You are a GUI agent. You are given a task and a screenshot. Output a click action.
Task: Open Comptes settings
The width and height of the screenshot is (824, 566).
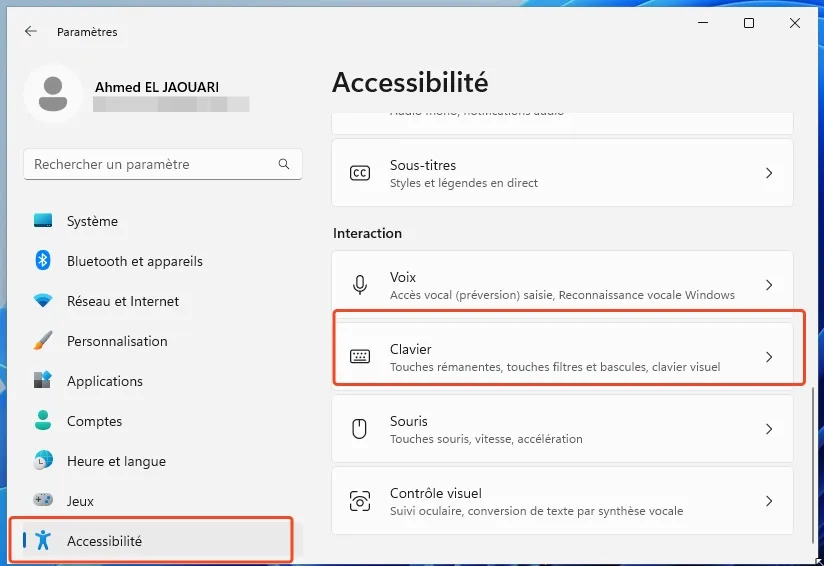tap(162, 420)
